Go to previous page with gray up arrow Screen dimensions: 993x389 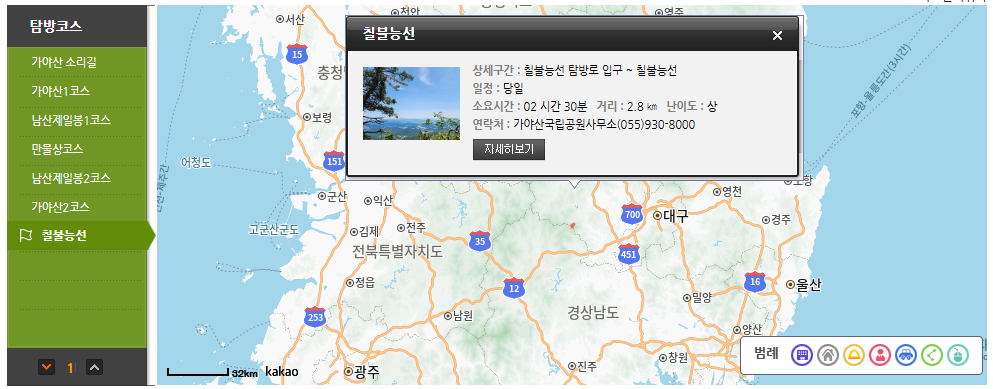click(x=94, y=367)
